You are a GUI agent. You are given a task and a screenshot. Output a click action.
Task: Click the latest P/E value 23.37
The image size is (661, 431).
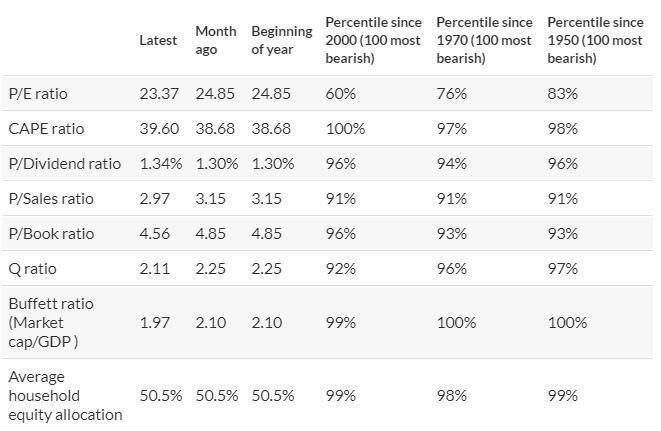pyautogui.click(x=160, y=93)
